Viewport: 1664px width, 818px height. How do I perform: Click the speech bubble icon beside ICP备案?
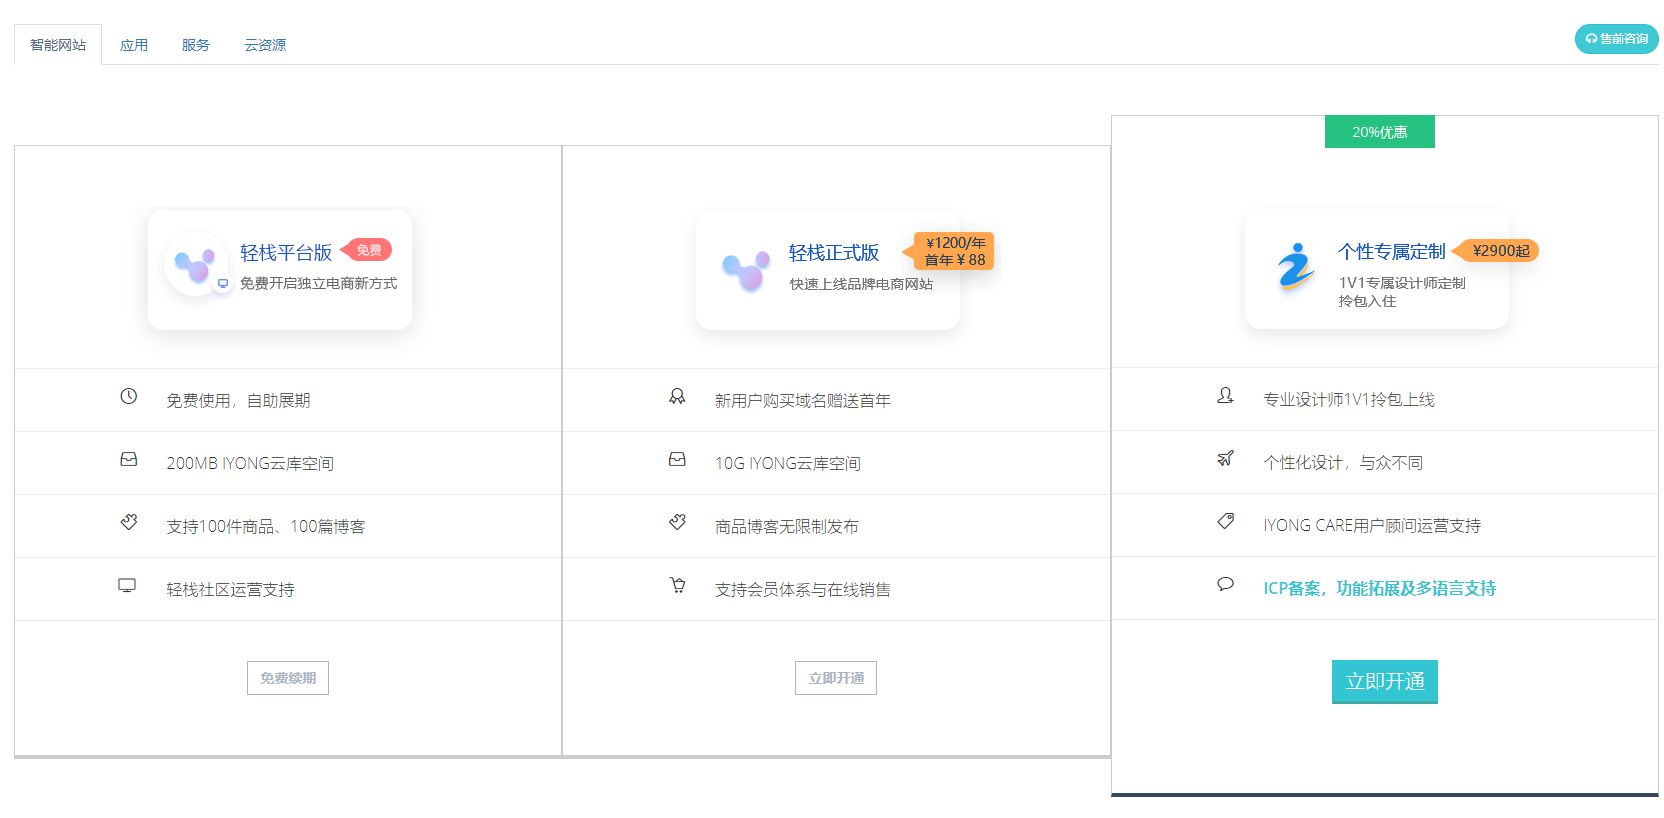pos(1225,585)
